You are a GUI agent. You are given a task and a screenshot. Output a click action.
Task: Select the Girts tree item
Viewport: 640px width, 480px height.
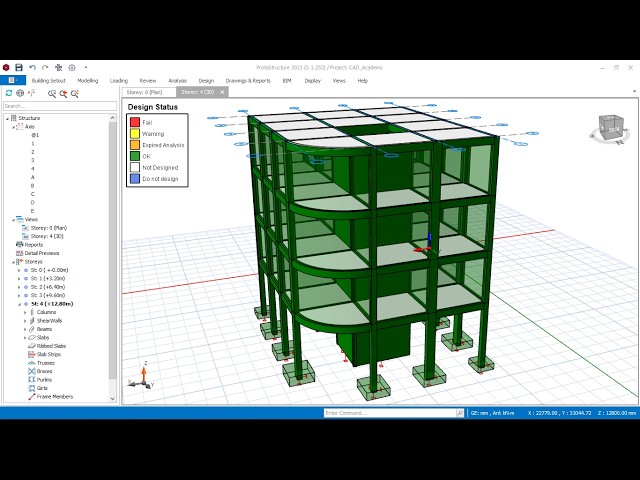pos(38,388)
